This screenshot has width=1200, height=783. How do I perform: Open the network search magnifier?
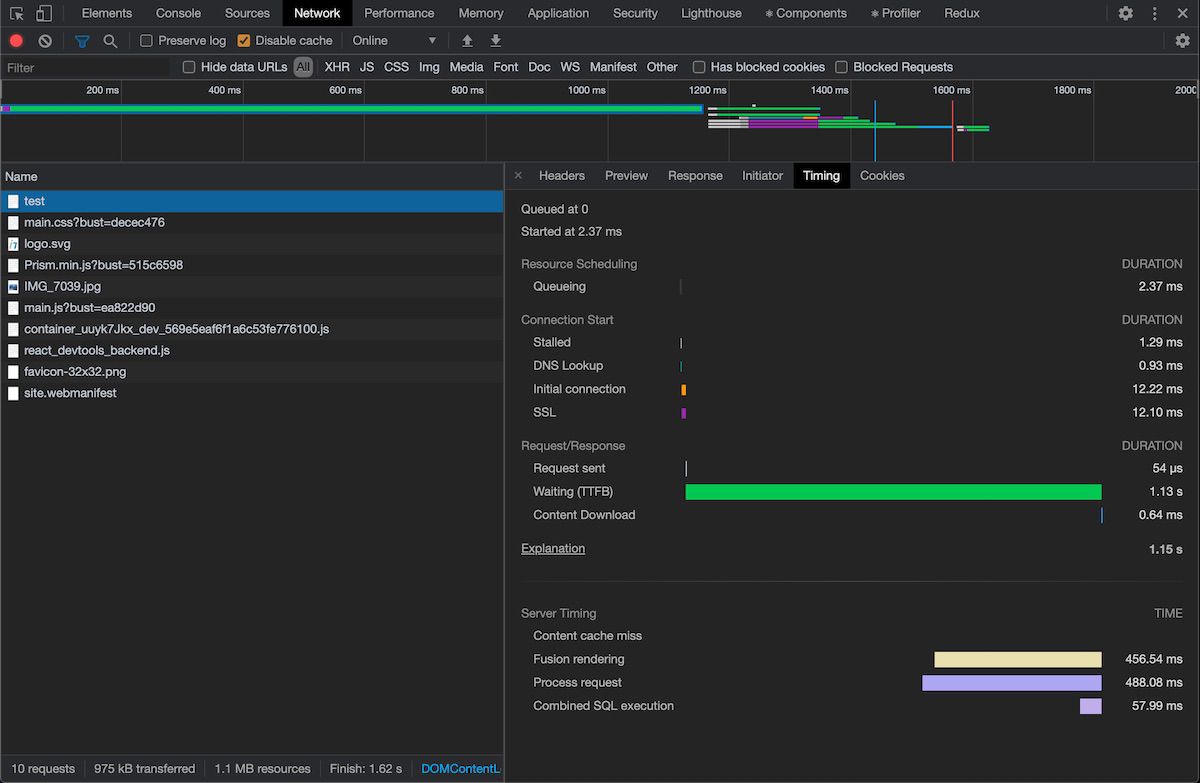click(110, 41)
